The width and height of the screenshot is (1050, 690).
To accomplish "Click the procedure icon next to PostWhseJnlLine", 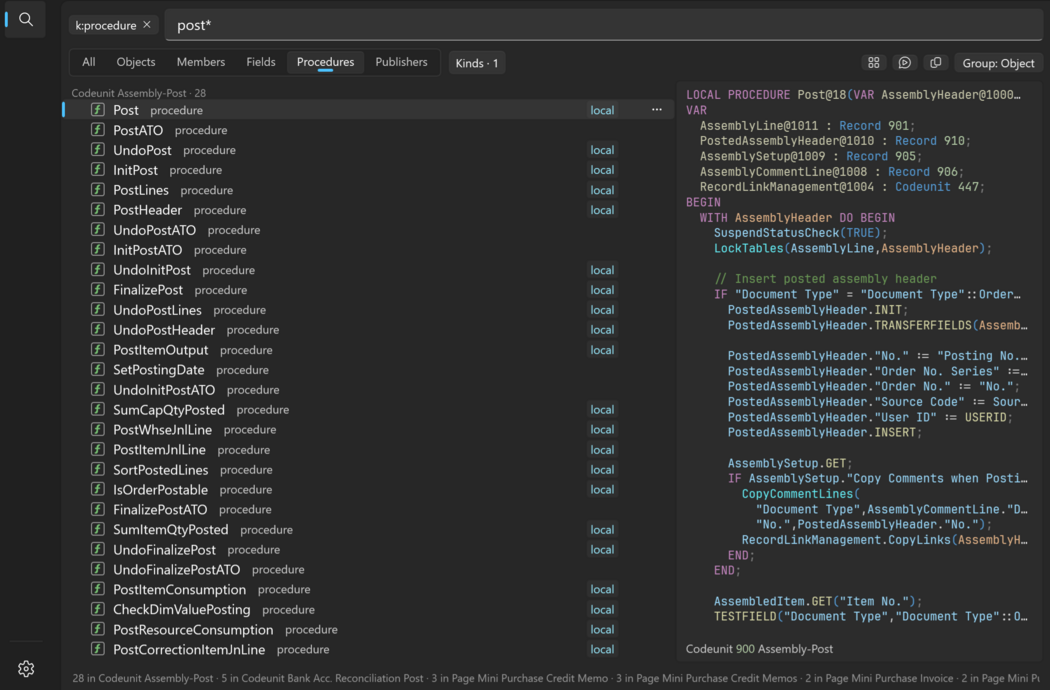I will click(98, 429).
